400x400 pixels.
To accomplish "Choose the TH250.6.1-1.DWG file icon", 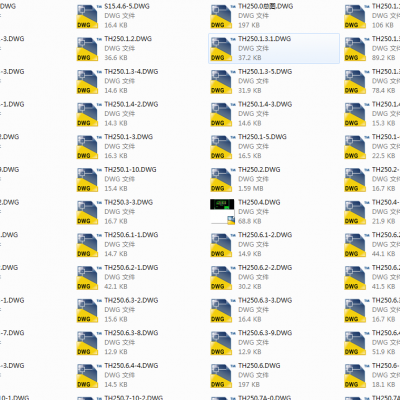I will [x=87, y=245].
